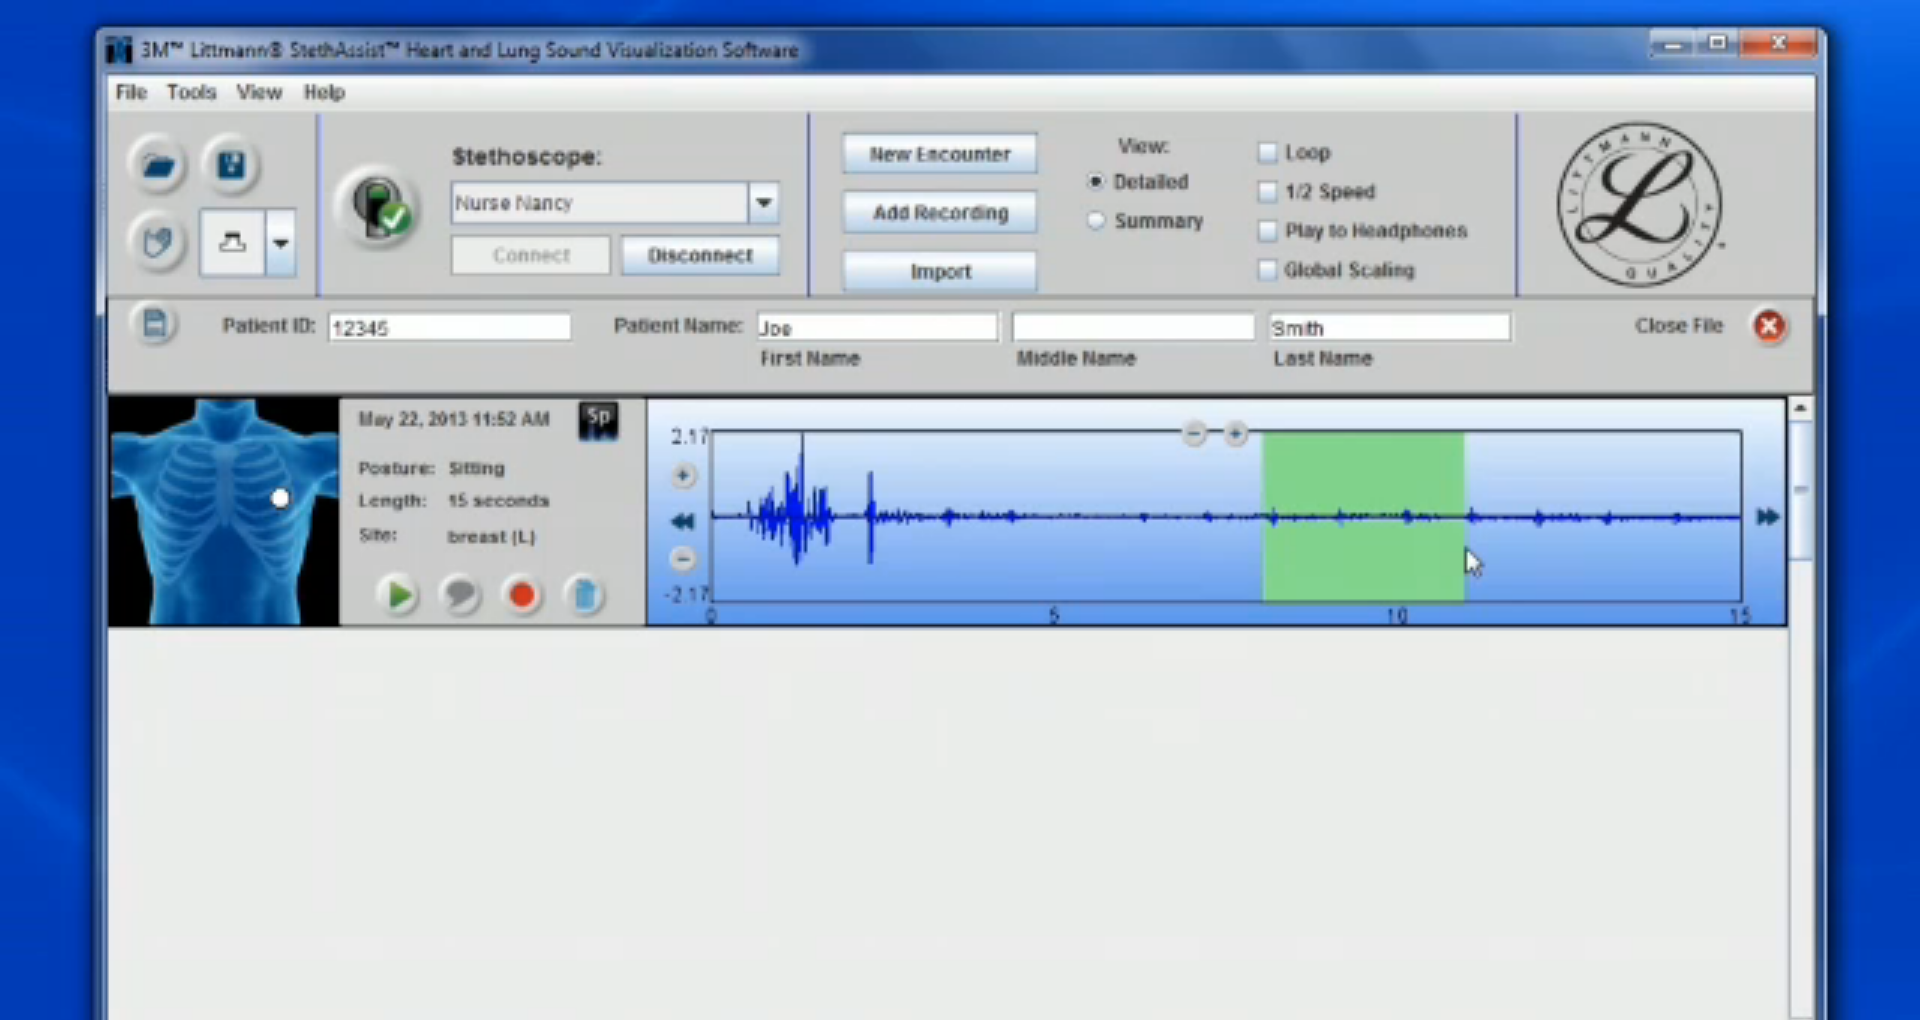Toggle Global Scaling checkbox
The height and width of the screenshot is (1020, 1920).
pyautogui.click(x=1267, y=270)
